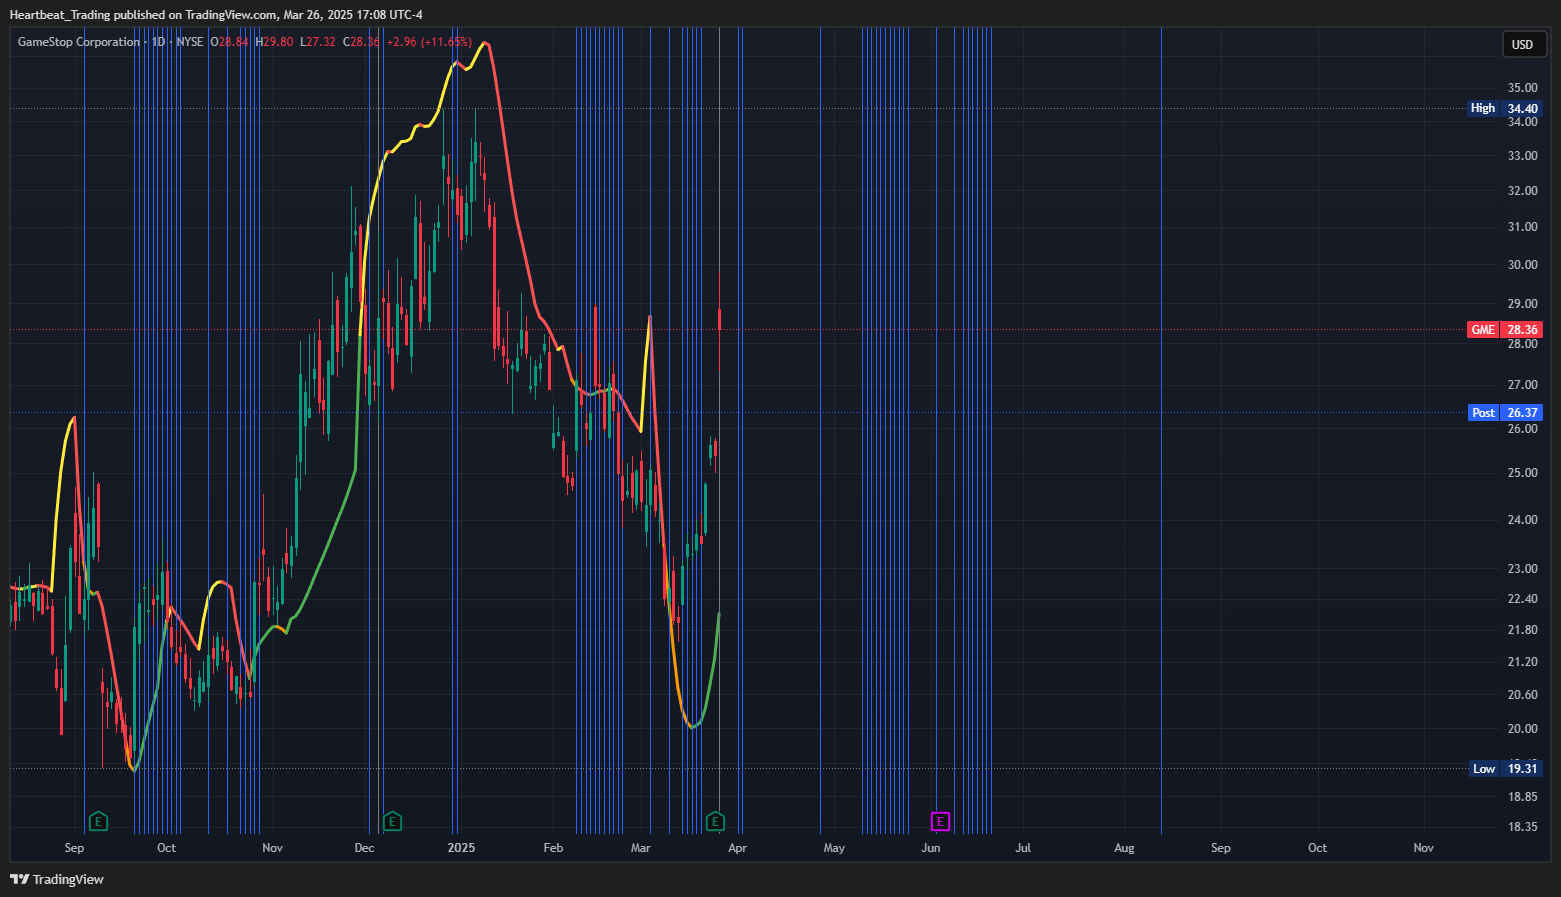Click the high value H29.80
The image size is (1561, 897).
274,42
